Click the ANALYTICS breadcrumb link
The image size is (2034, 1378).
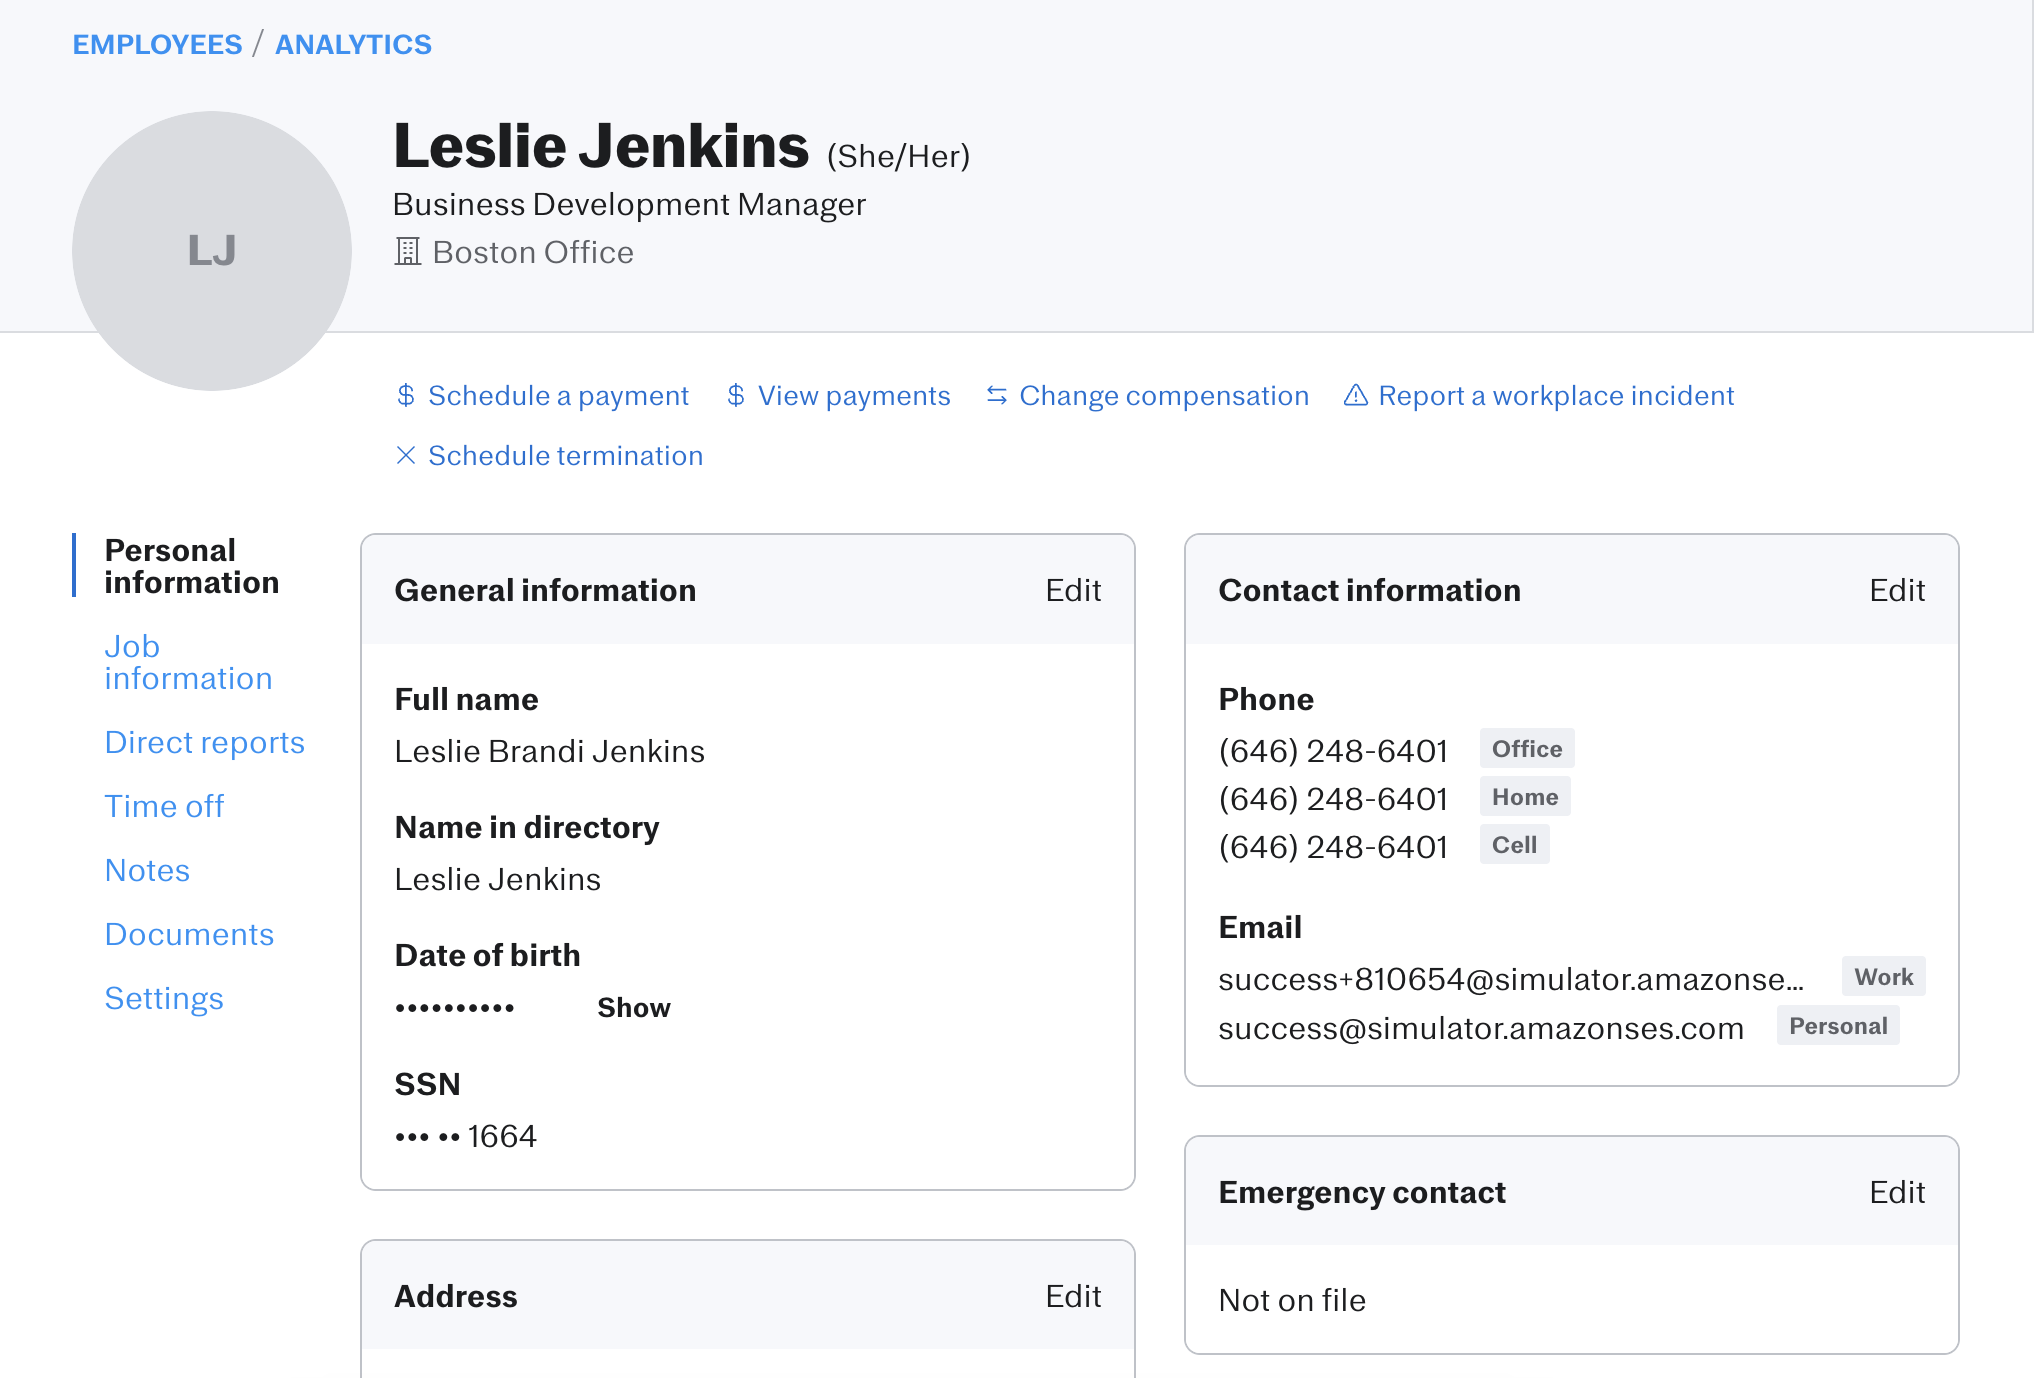coord(353,44)
